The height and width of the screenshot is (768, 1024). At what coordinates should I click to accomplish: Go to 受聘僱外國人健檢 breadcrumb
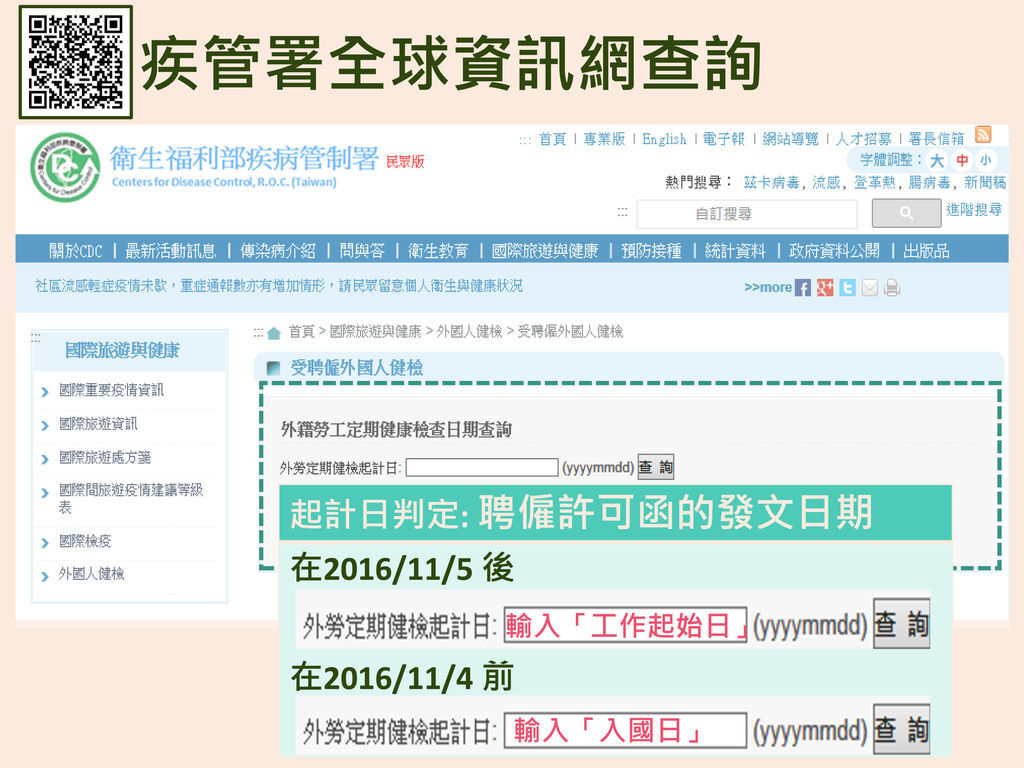570,332
